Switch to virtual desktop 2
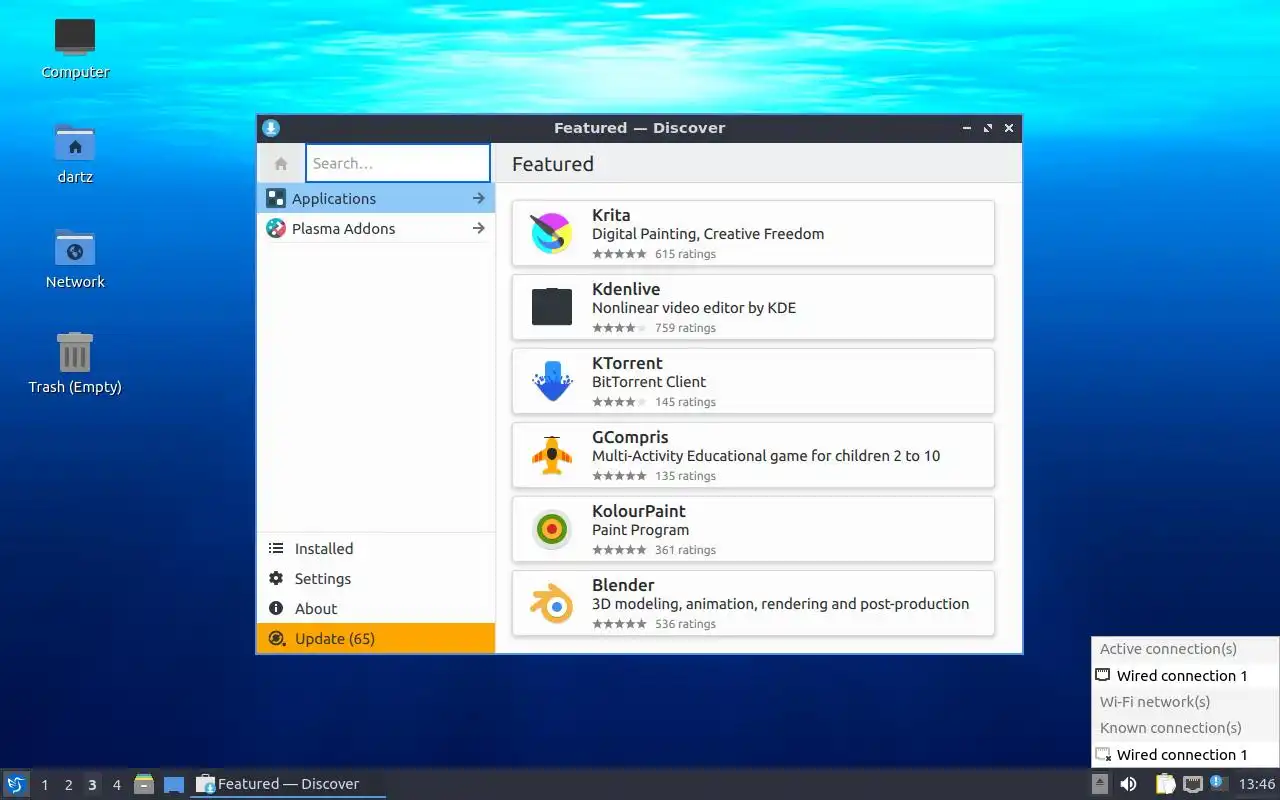The image size is (1280, 800). tap(68, 784)
